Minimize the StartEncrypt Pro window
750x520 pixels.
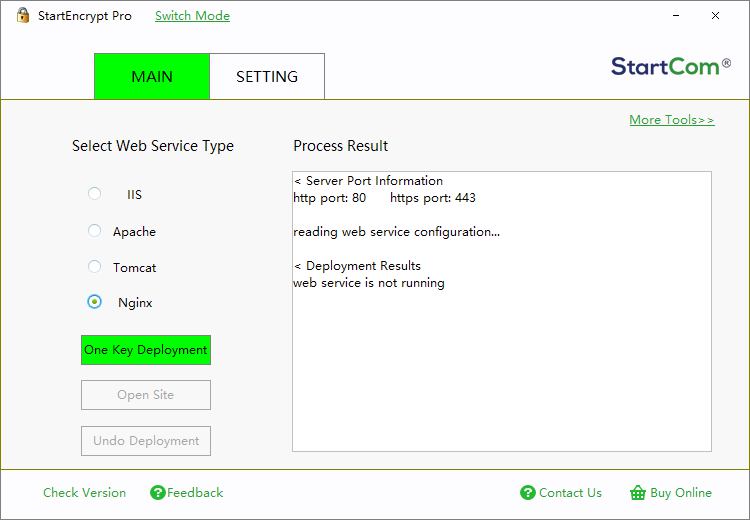(x=676, y=15)
